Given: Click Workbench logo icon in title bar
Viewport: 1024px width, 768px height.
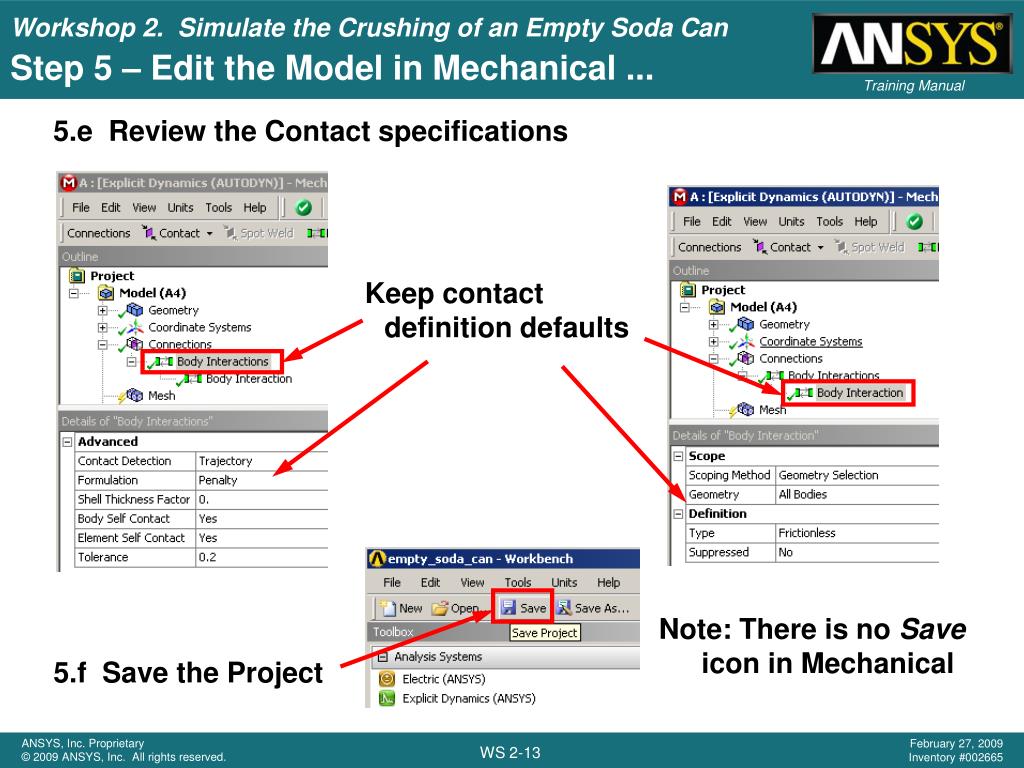Looking at the screenshot, I should (377, 559).
